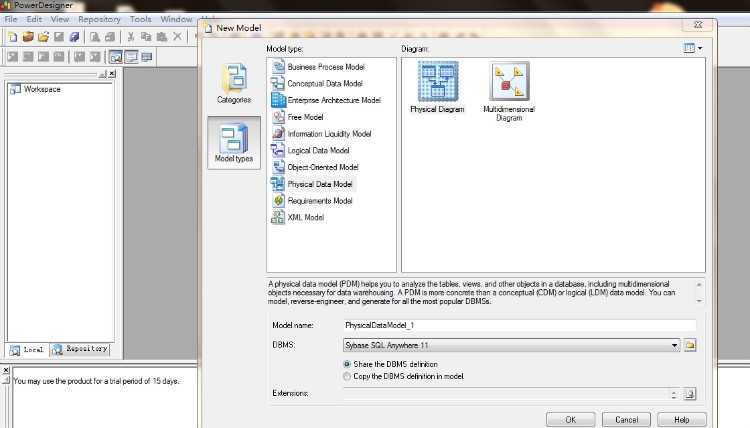750x428 pixels.
Task: Switch to the Repository browser tab
Action: click(x=80, y=350)
